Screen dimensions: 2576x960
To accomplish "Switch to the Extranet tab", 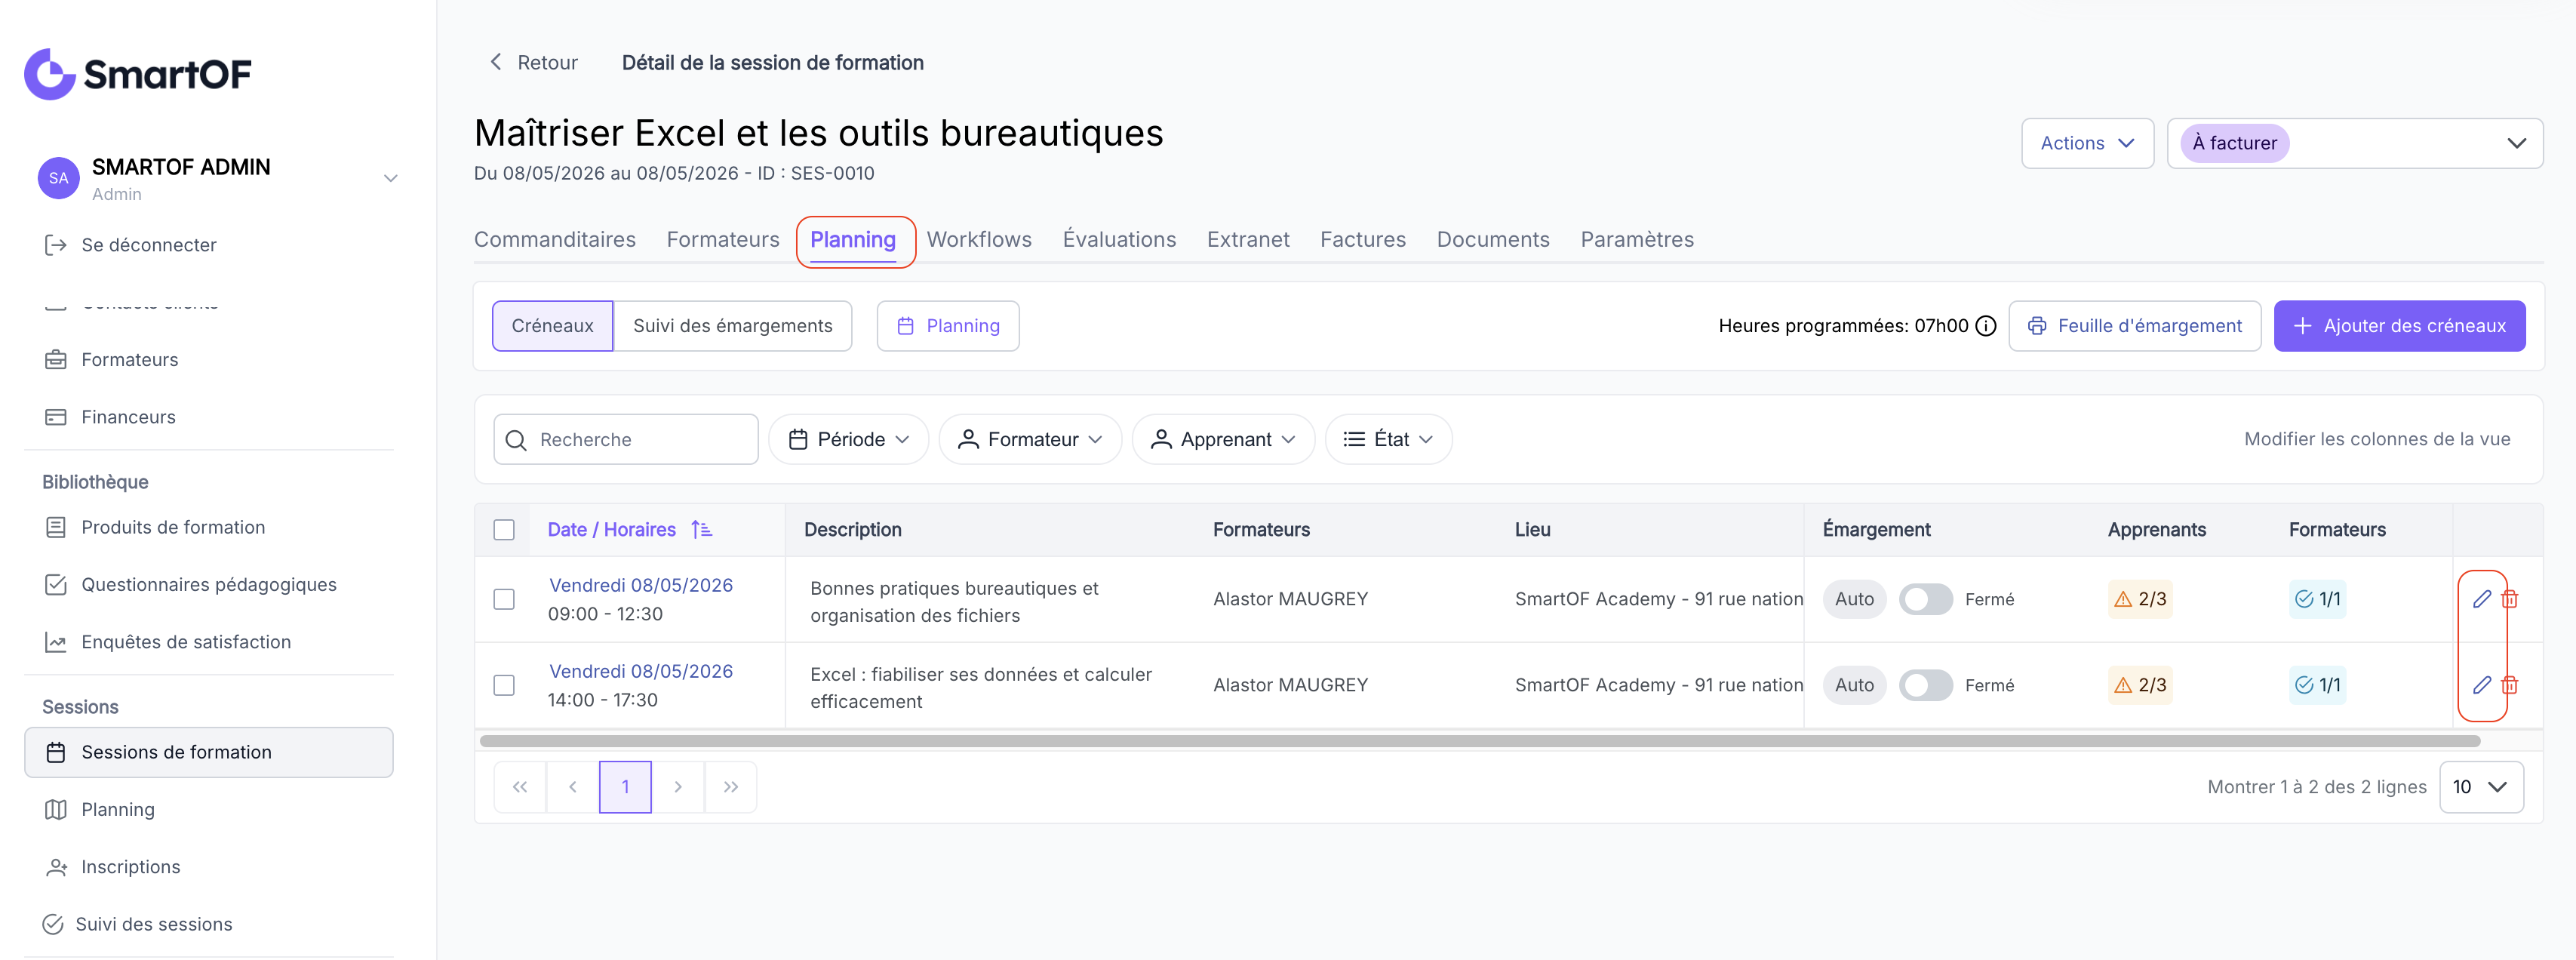I will 1248,240.
